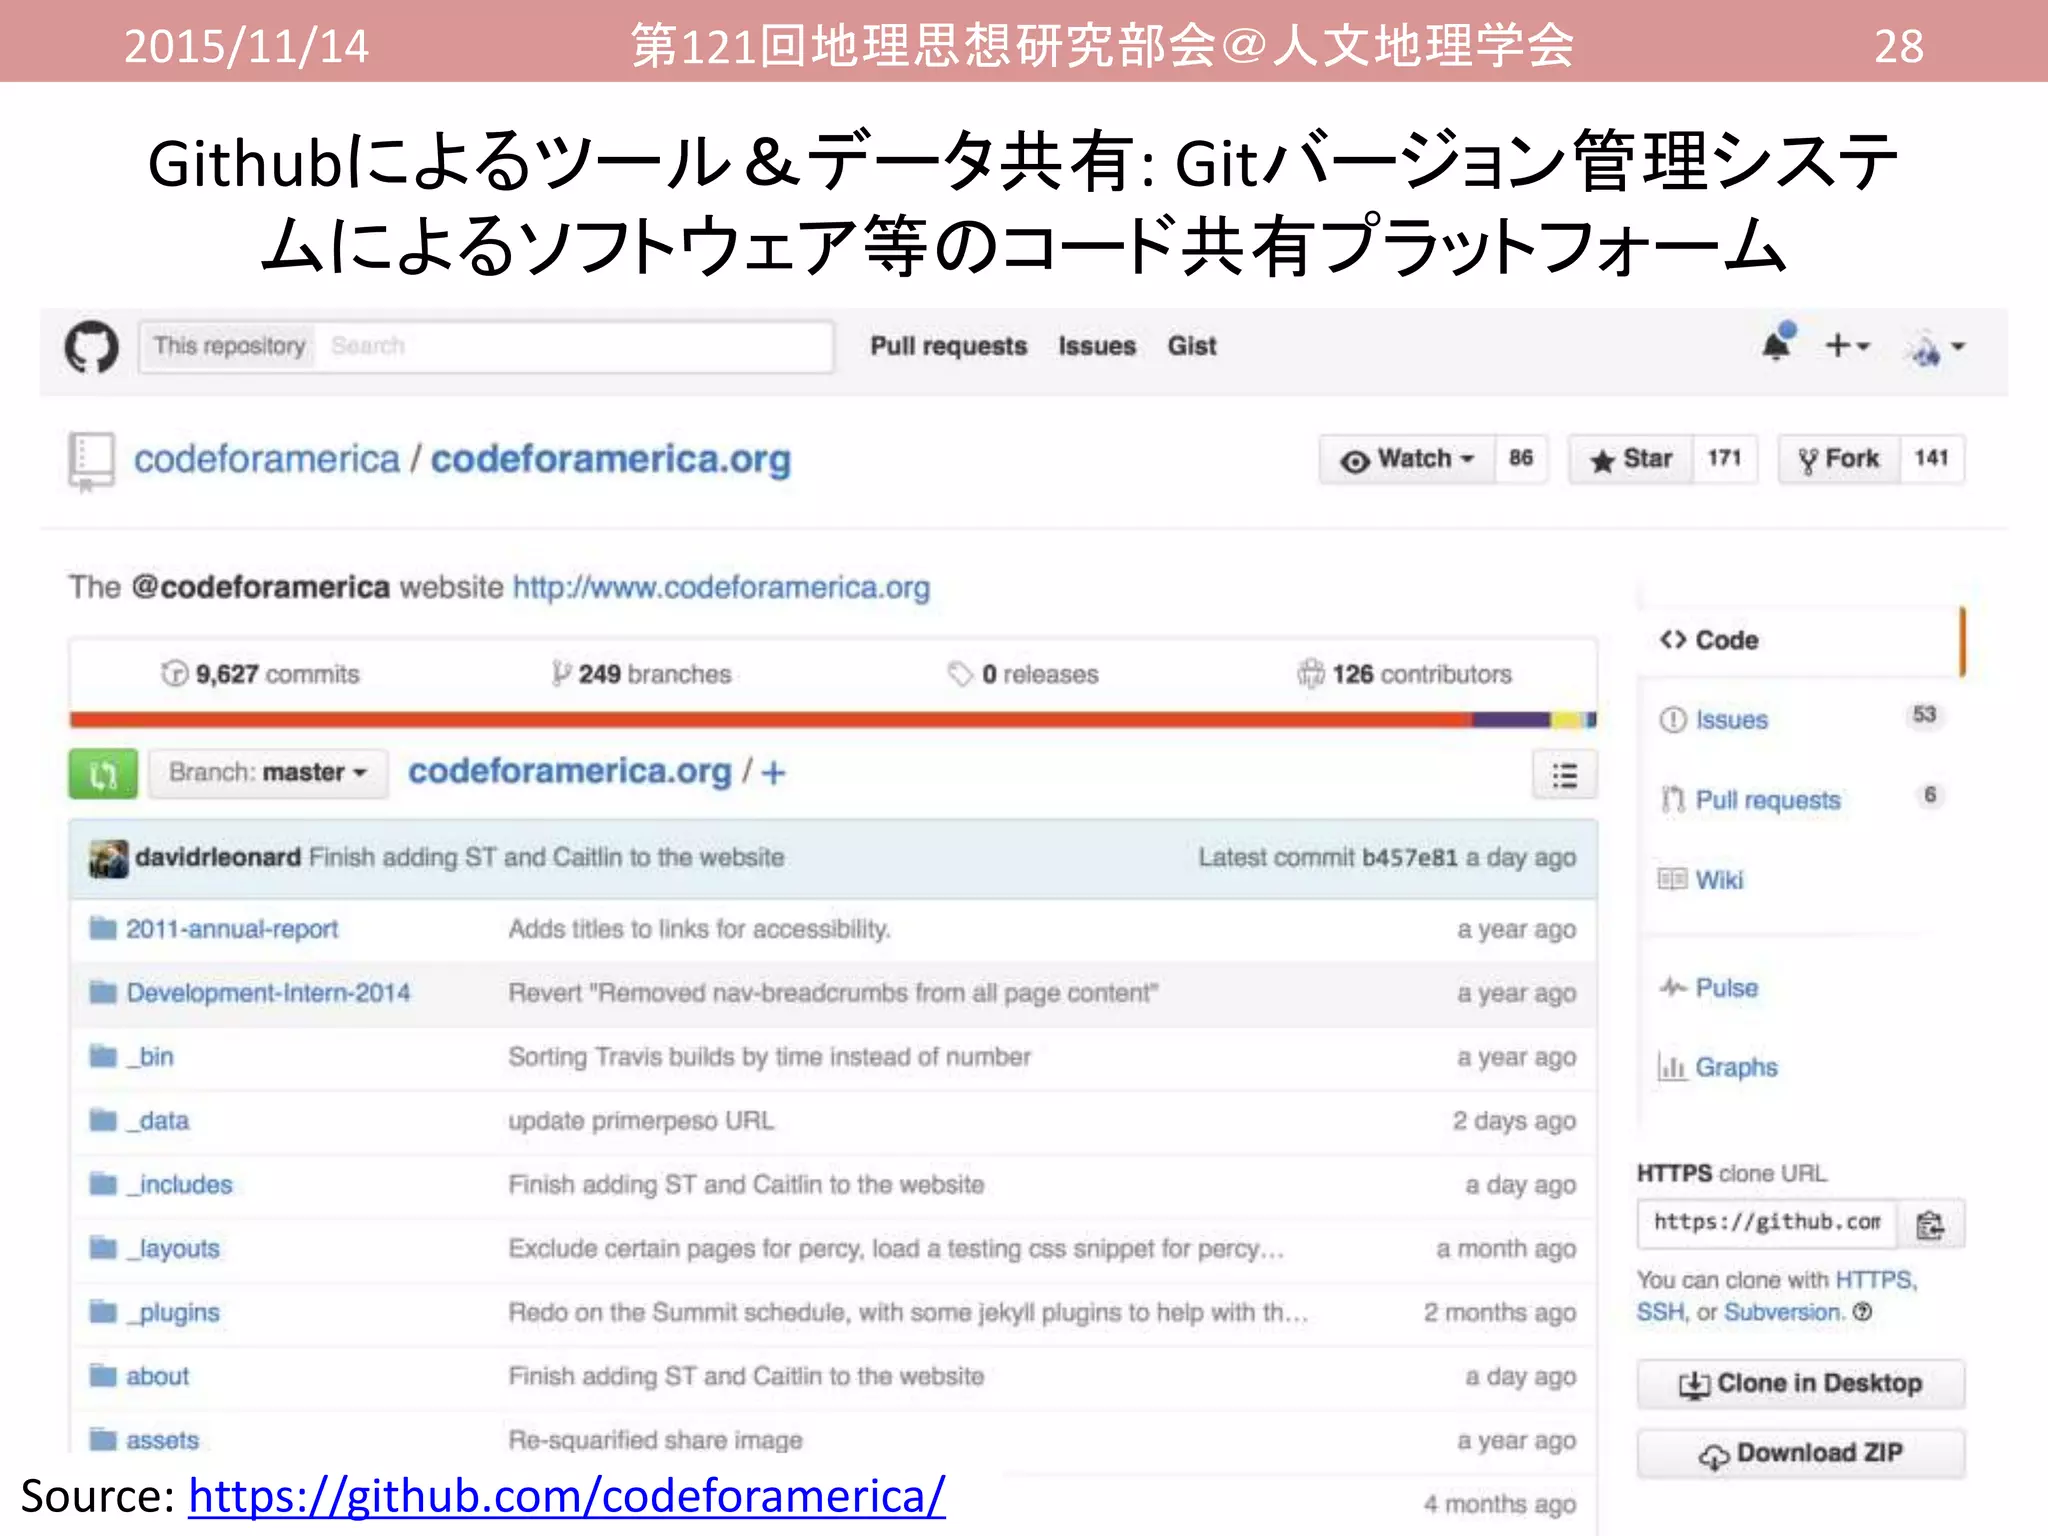This screenshot has width=2048, height=1536.
Task: Open the _plugins folder
Action: click(x=173, y=1313)
